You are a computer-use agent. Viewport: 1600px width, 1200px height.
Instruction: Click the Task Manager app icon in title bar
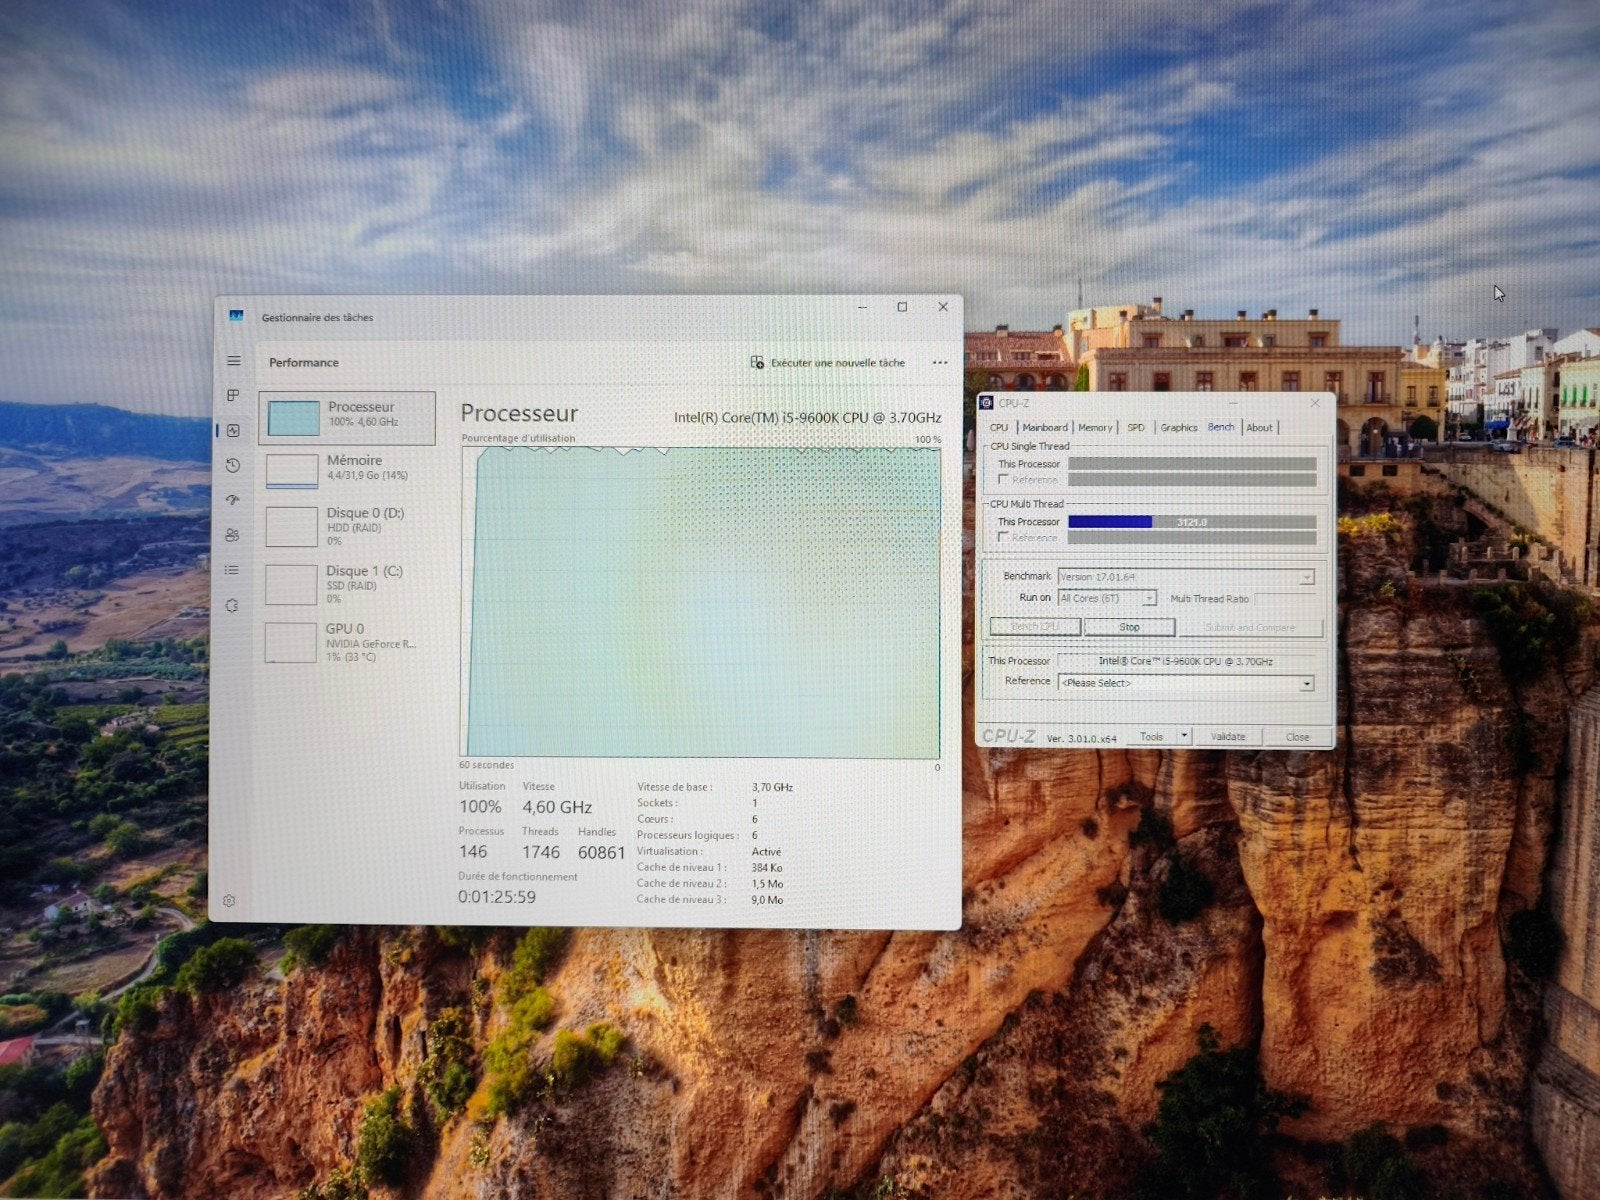[x=236, y=316]
